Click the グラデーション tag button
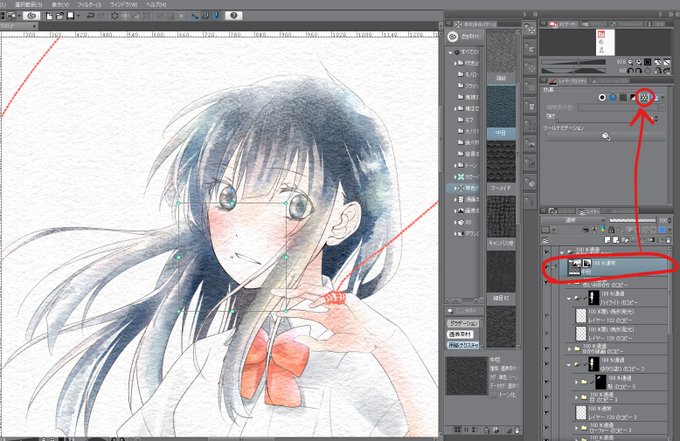 pyautogui.click(x=463, y=323)
